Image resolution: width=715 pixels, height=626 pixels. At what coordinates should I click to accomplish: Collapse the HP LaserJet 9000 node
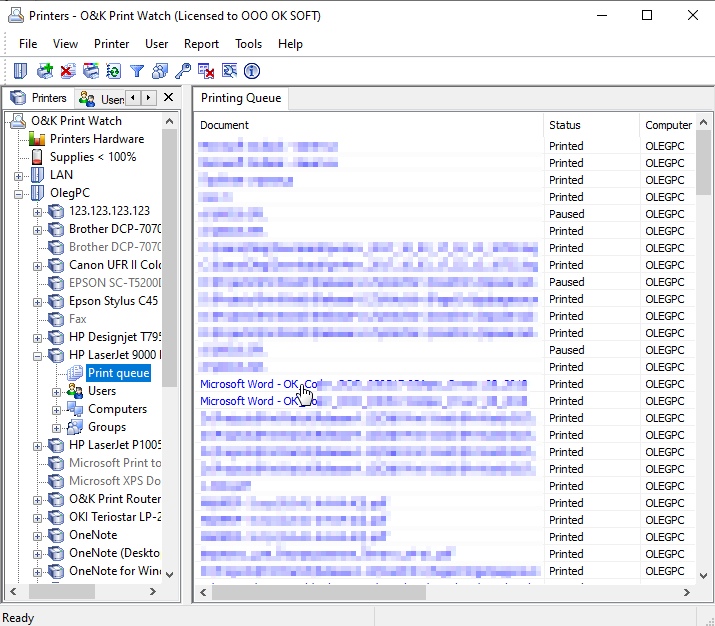coord(38,355)
